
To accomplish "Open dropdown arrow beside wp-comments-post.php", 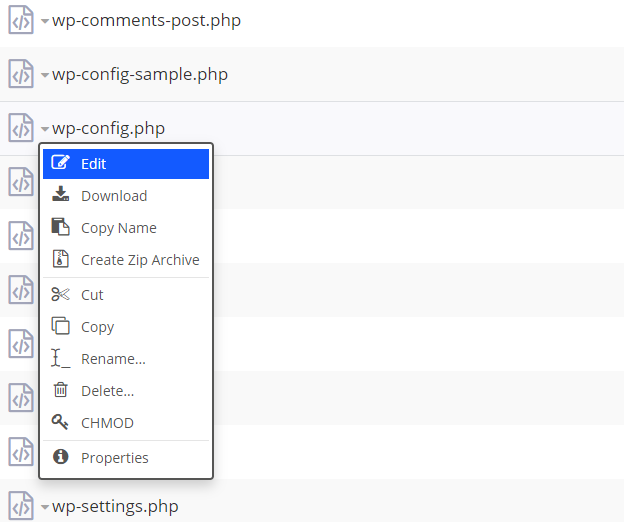I will [45, 21].
